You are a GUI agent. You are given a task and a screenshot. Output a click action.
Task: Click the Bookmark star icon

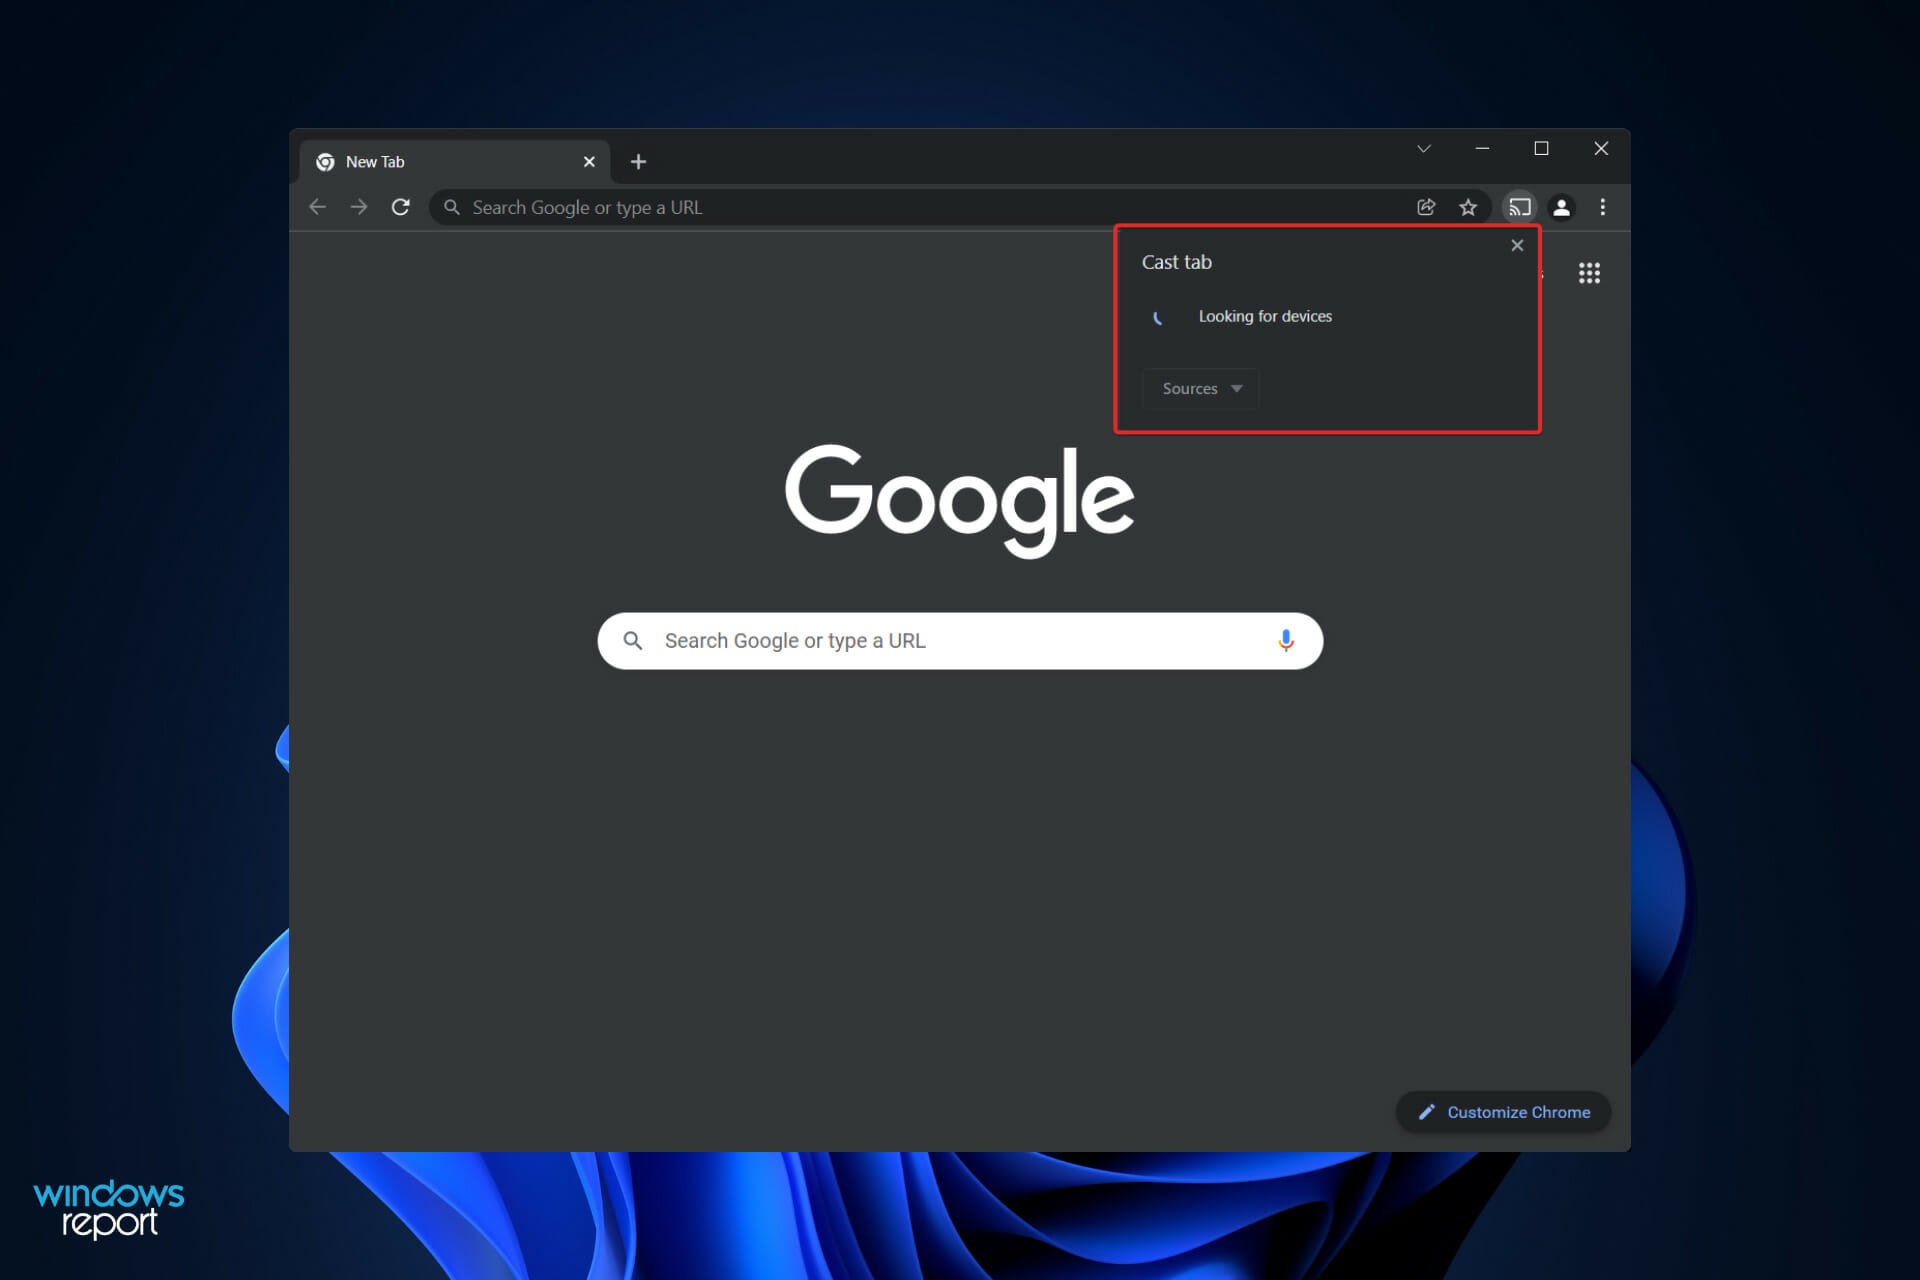coord(1469,207)
